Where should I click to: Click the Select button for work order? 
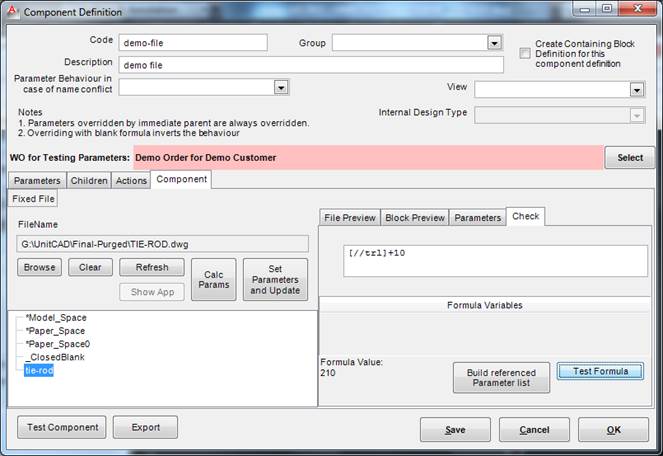point(630,158)
